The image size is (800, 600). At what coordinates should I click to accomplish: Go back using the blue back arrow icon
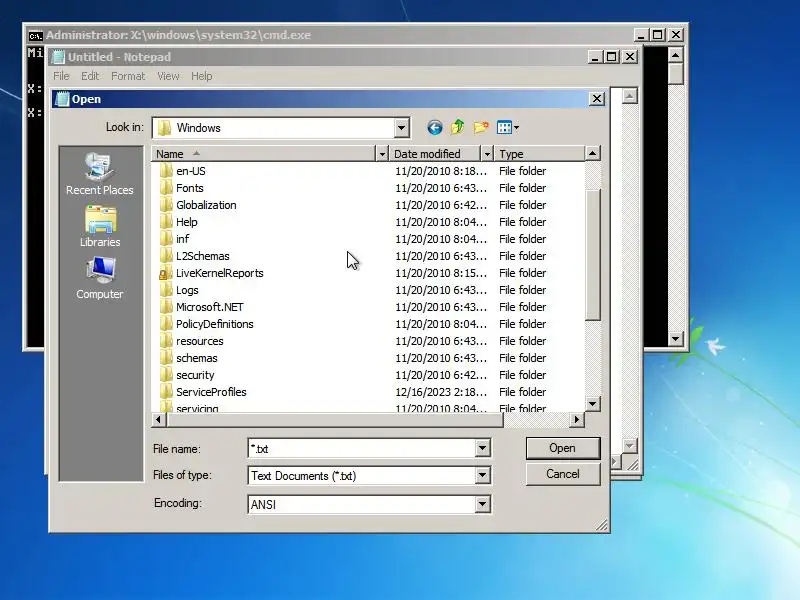435,128
